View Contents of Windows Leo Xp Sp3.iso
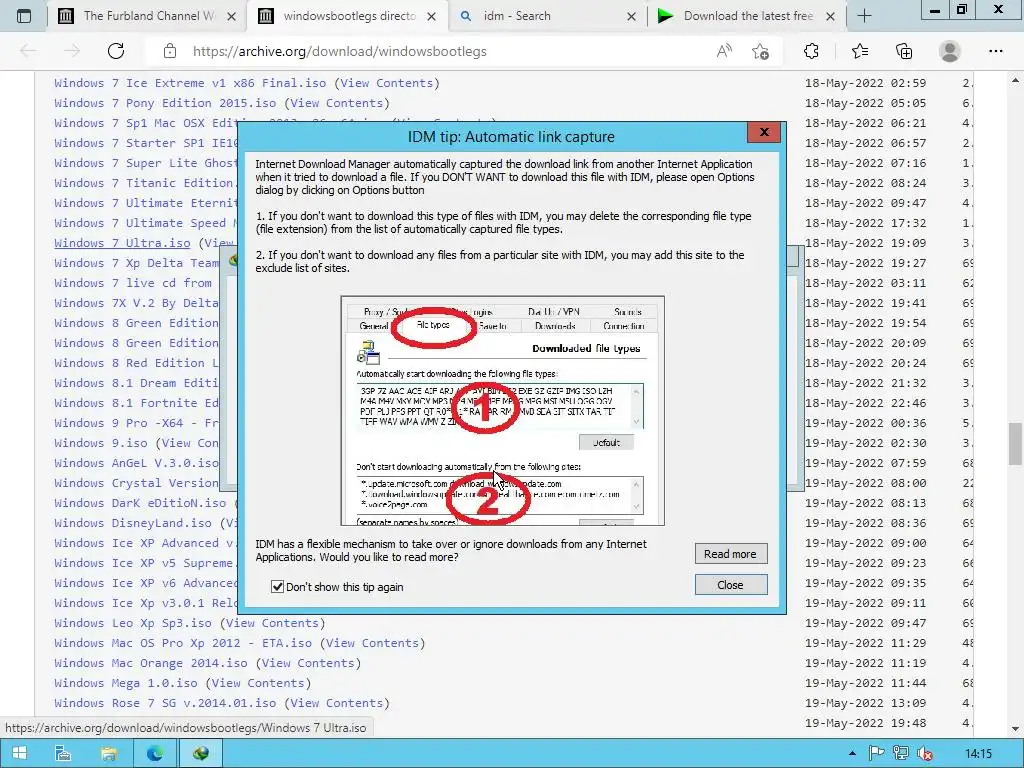Image resolution: width=1024 pixels, height=768 pixels. click(x=272, y=623)
